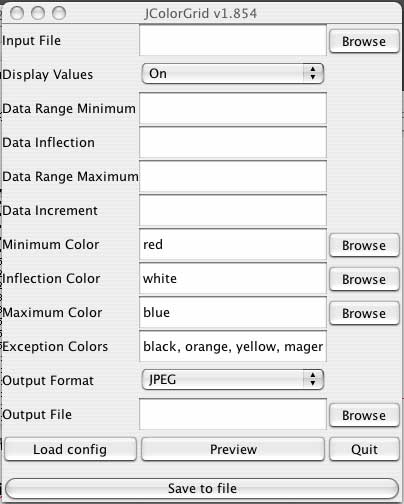The width and height of the screenshot is (404, 504).
Task: Browse for the Maximum Color
Action: click(x=364, y=313)
